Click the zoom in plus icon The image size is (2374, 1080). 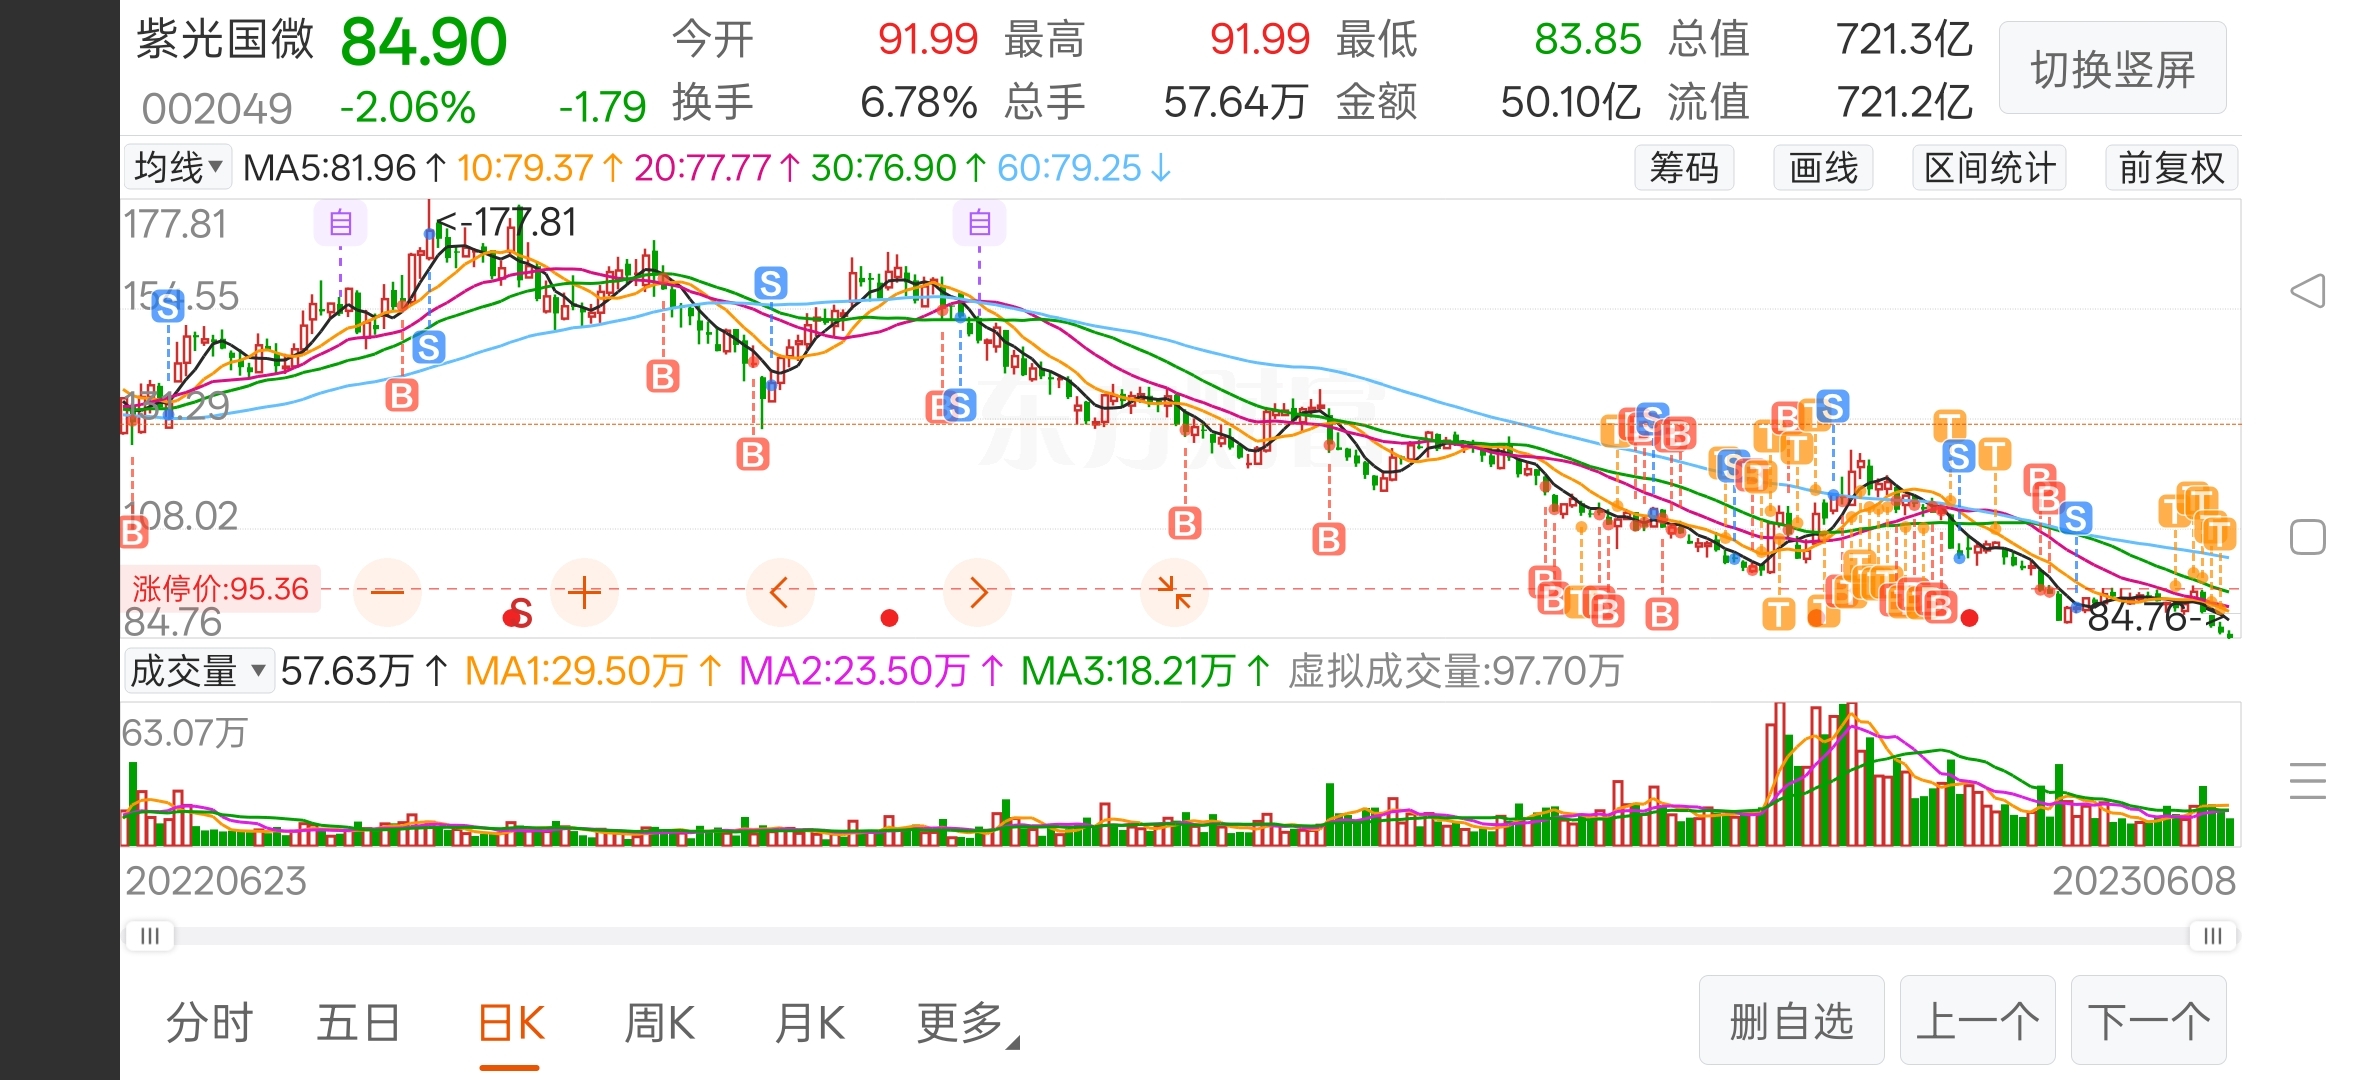pos(584,592)
